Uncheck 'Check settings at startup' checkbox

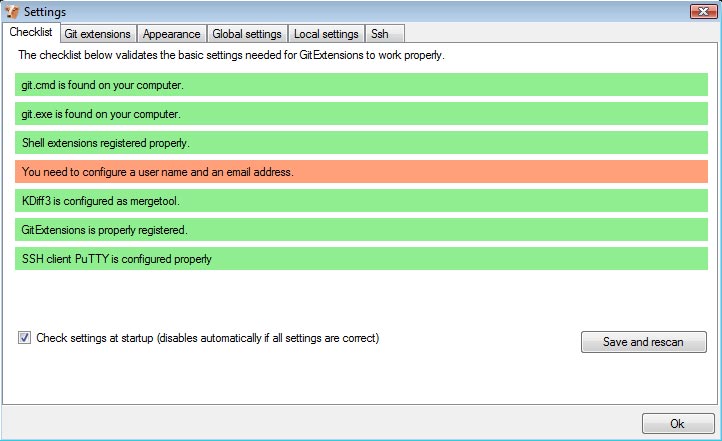coord(24,338)
